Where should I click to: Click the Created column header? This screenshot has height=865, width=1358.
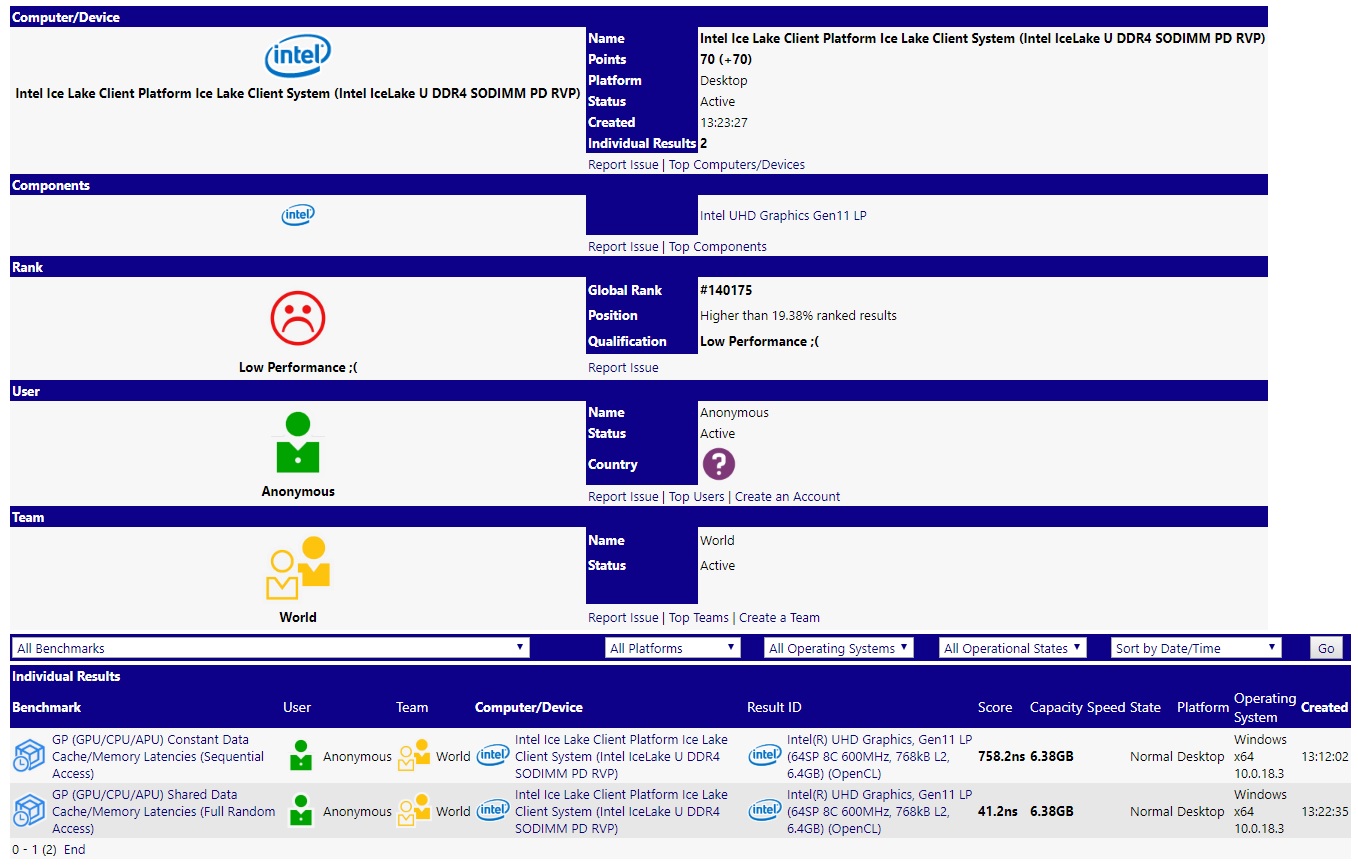(1325, 708)
